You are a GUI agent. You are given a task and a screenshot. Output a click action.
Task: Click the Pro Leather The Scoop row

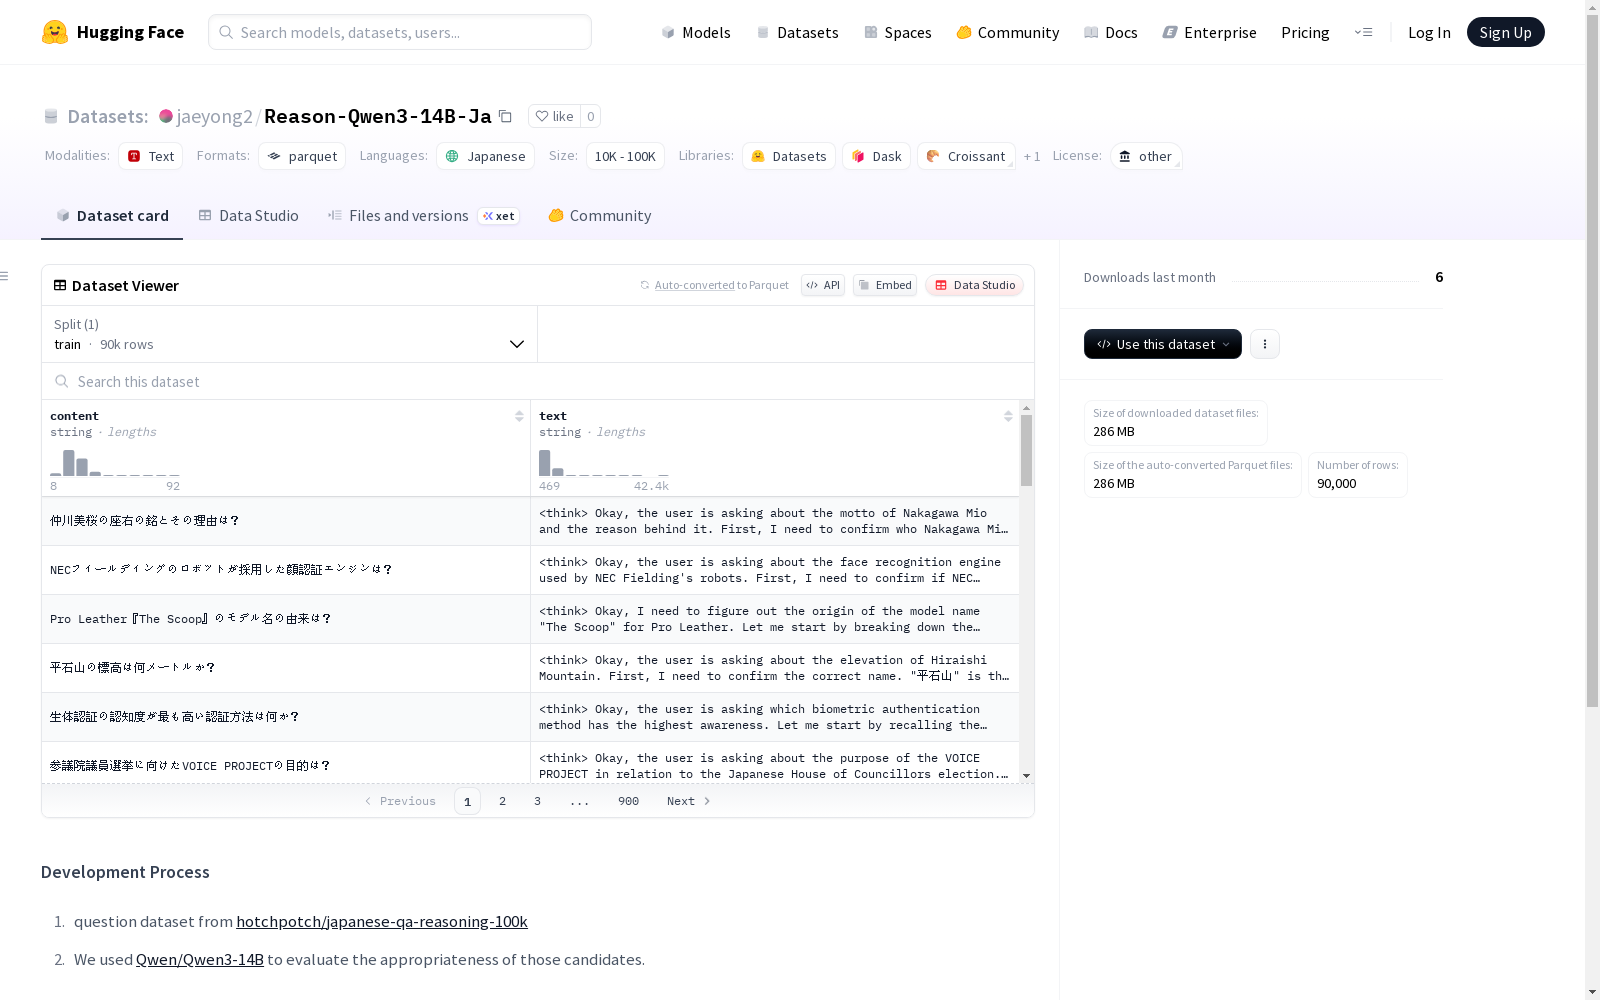click(x=530, y=619)
